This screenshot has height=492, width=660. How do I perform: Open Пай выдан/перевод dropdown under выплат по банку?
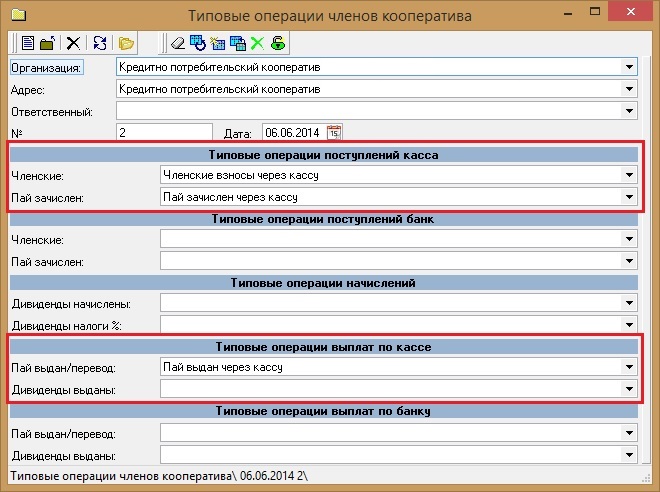coord(629,433)
